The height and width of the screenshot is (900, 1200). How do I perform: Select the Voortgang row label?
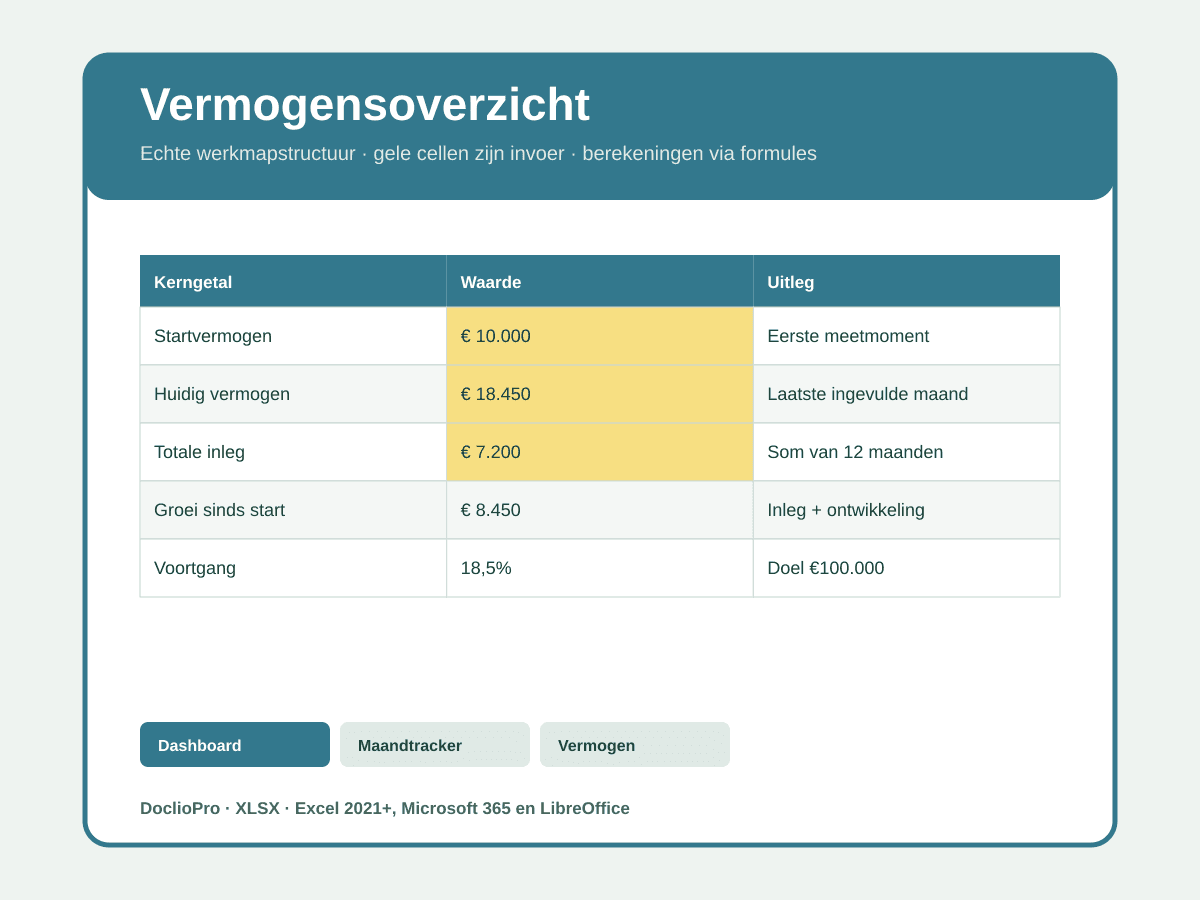(x=195, y=568)
